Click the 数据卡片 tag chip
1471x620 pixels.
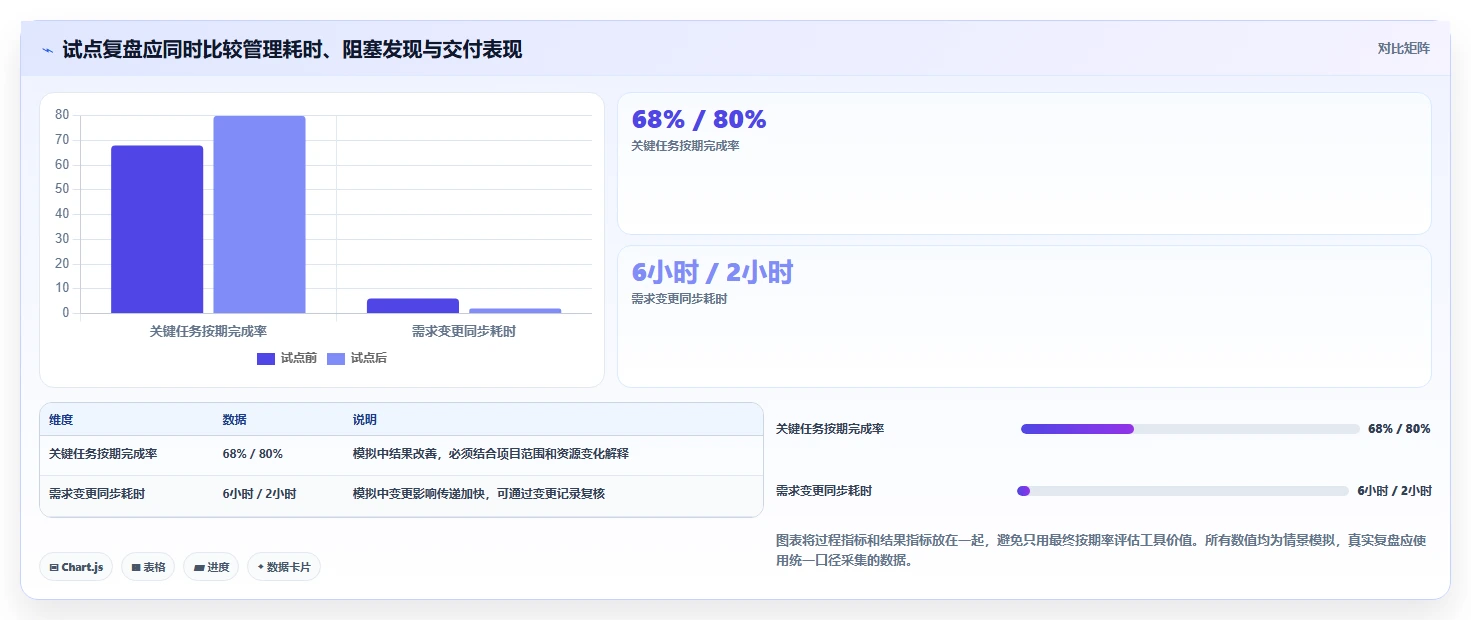click(x=284, y=567)
